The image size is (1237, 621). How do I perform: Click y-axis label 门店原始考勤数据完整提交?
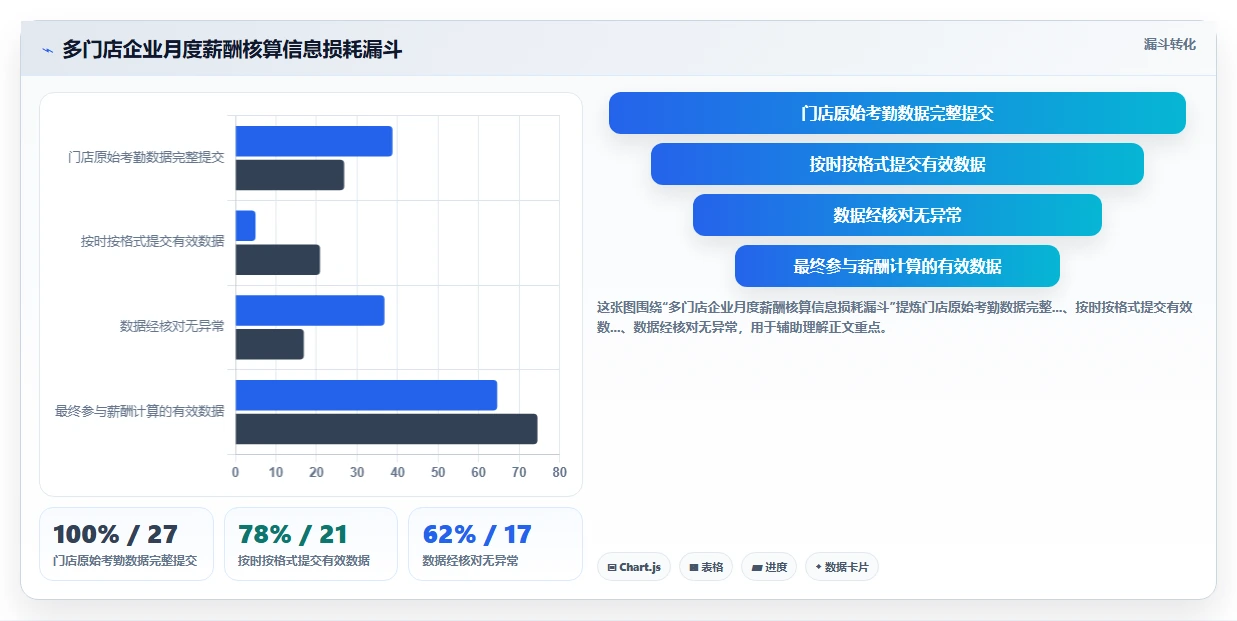[146, 158]
